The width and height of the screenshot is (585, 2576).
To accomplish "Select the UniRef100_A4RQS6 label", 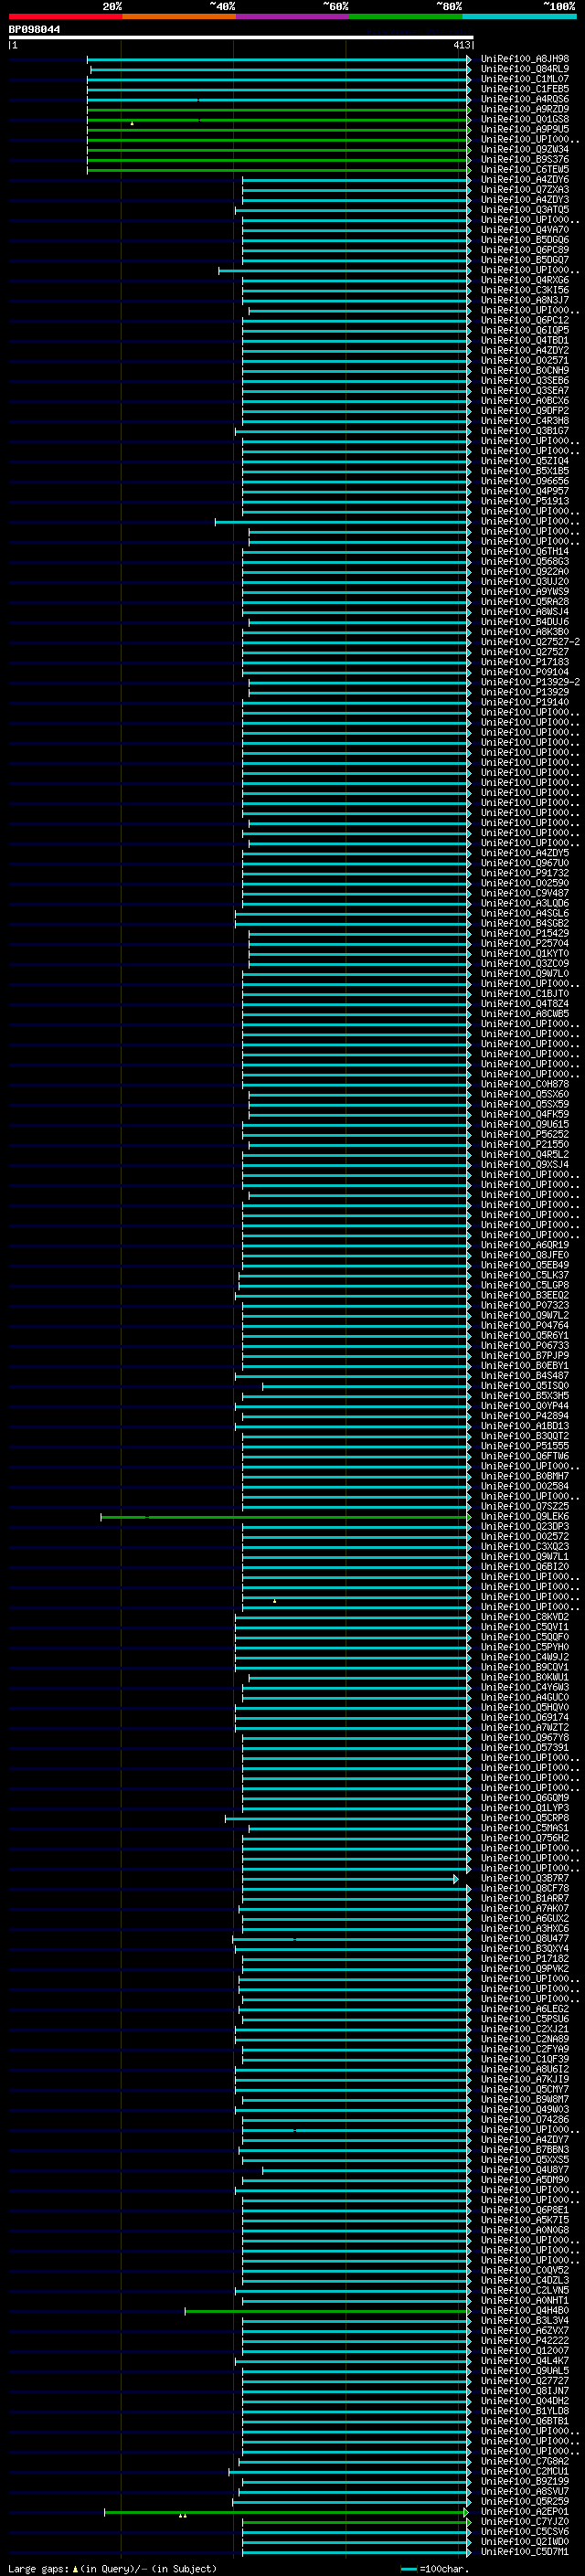I will (x=524, y=99).
